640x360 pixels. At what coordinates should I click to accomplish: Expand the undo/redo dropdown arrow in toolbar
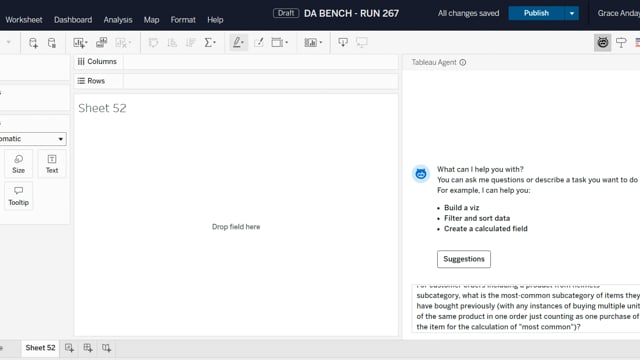[9, 42]
